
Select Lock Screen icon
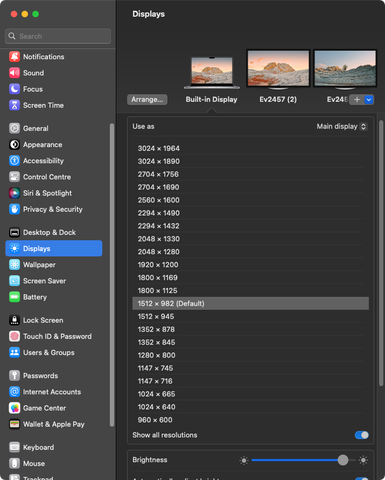14,320
